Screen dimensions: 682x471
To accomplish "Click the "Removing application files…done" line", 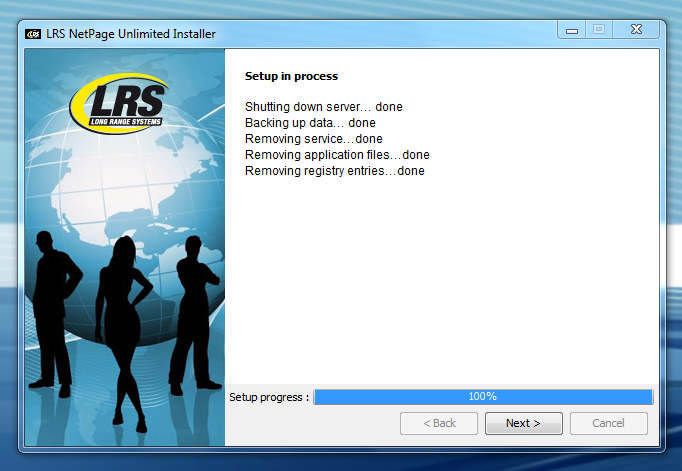I will pos(337,155).
